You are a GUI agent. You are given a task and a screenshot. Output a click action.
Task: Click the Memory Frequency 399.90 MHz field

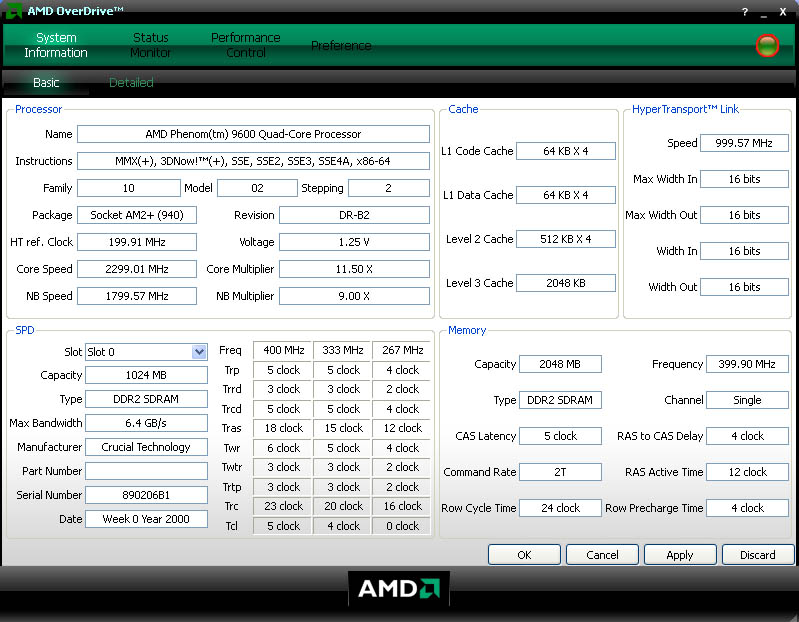click(x=747, y=364)
